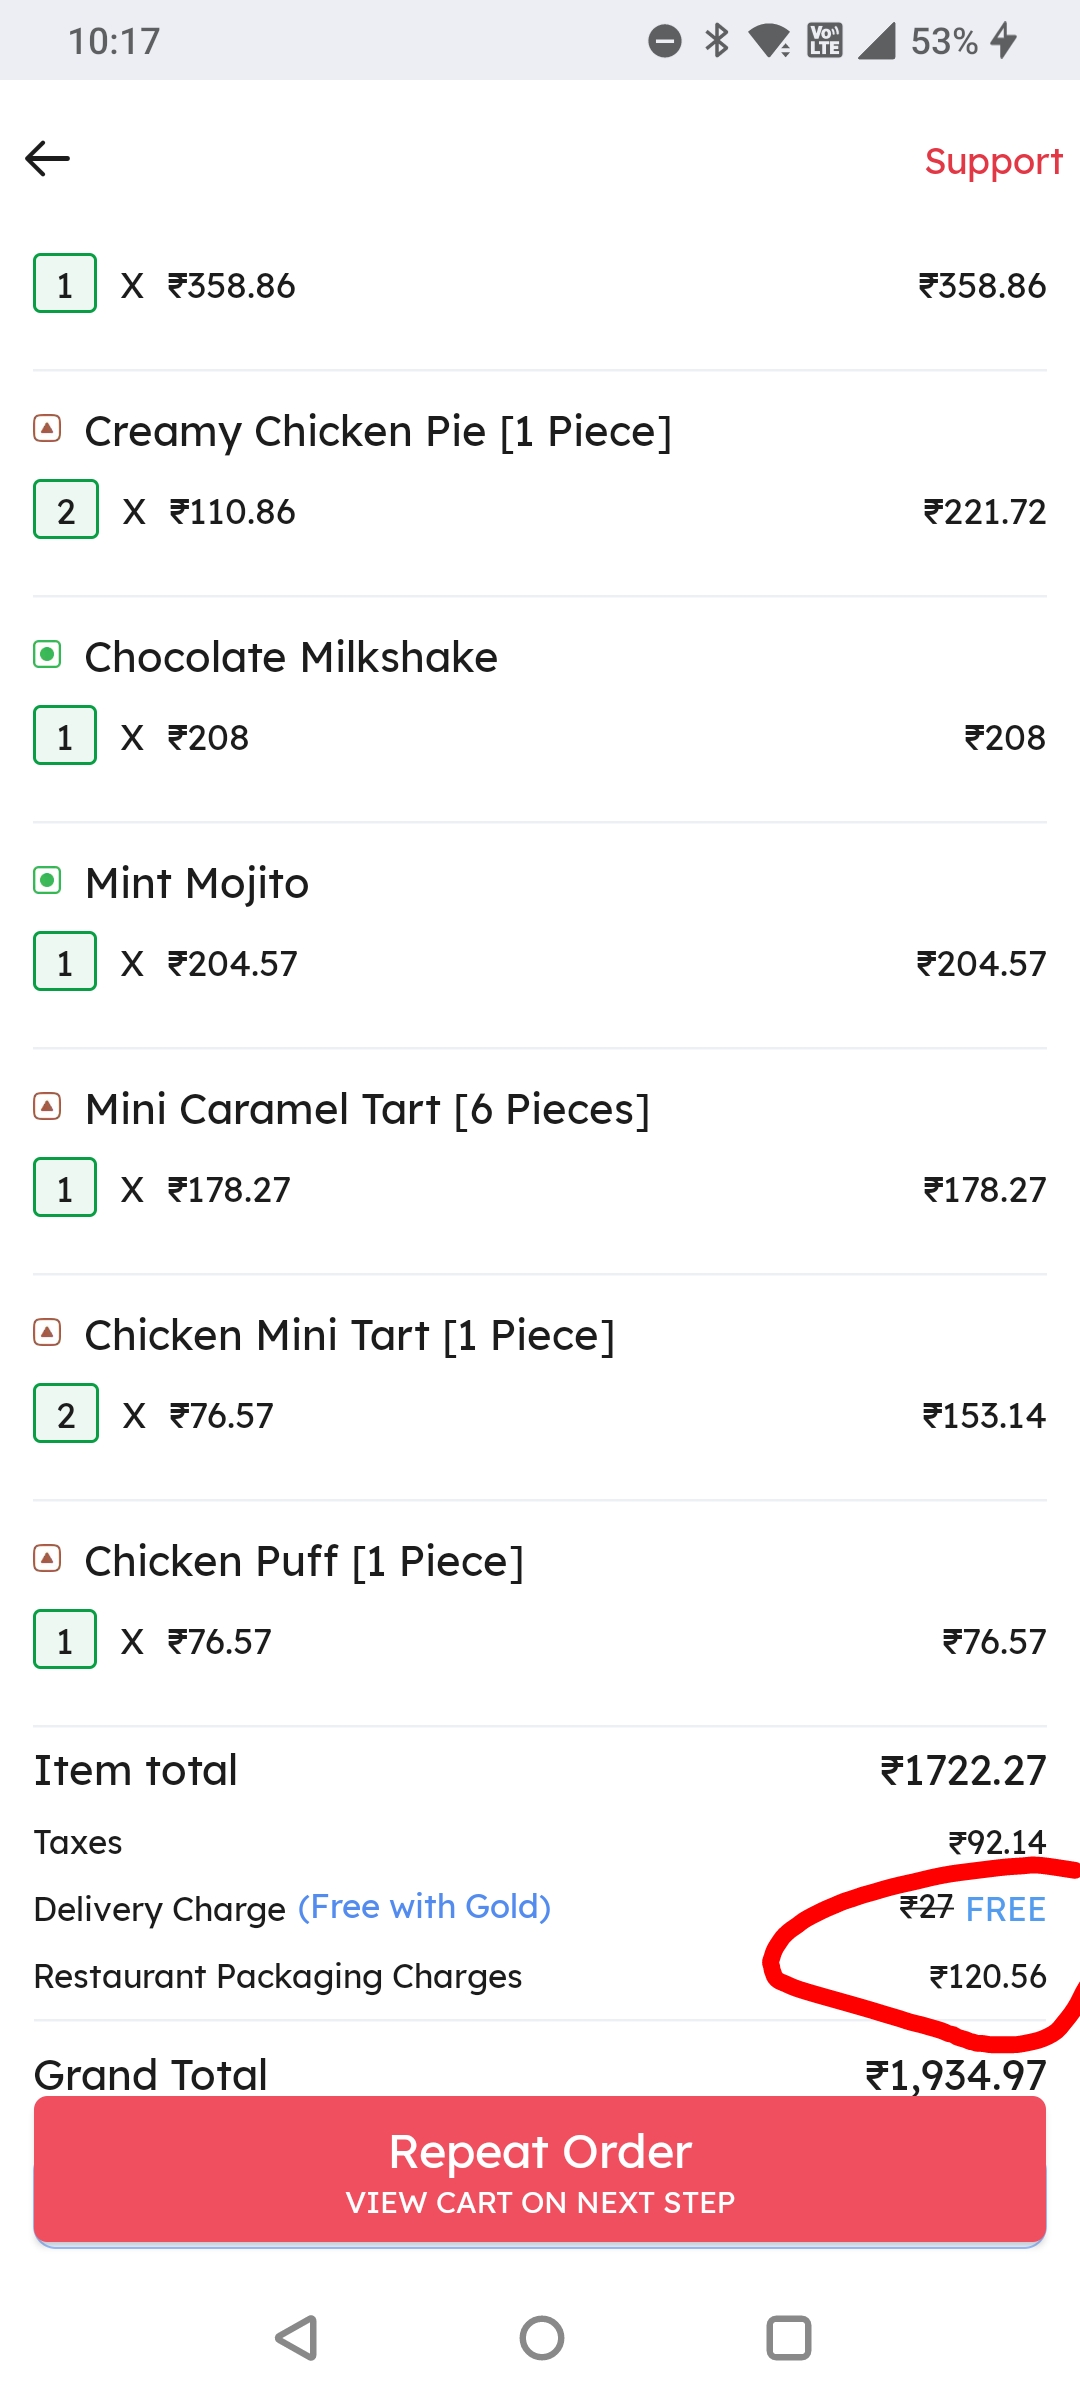
Task: Tap veg icon beside Chocolate Milkshake
Action: (x=47, y=655)
